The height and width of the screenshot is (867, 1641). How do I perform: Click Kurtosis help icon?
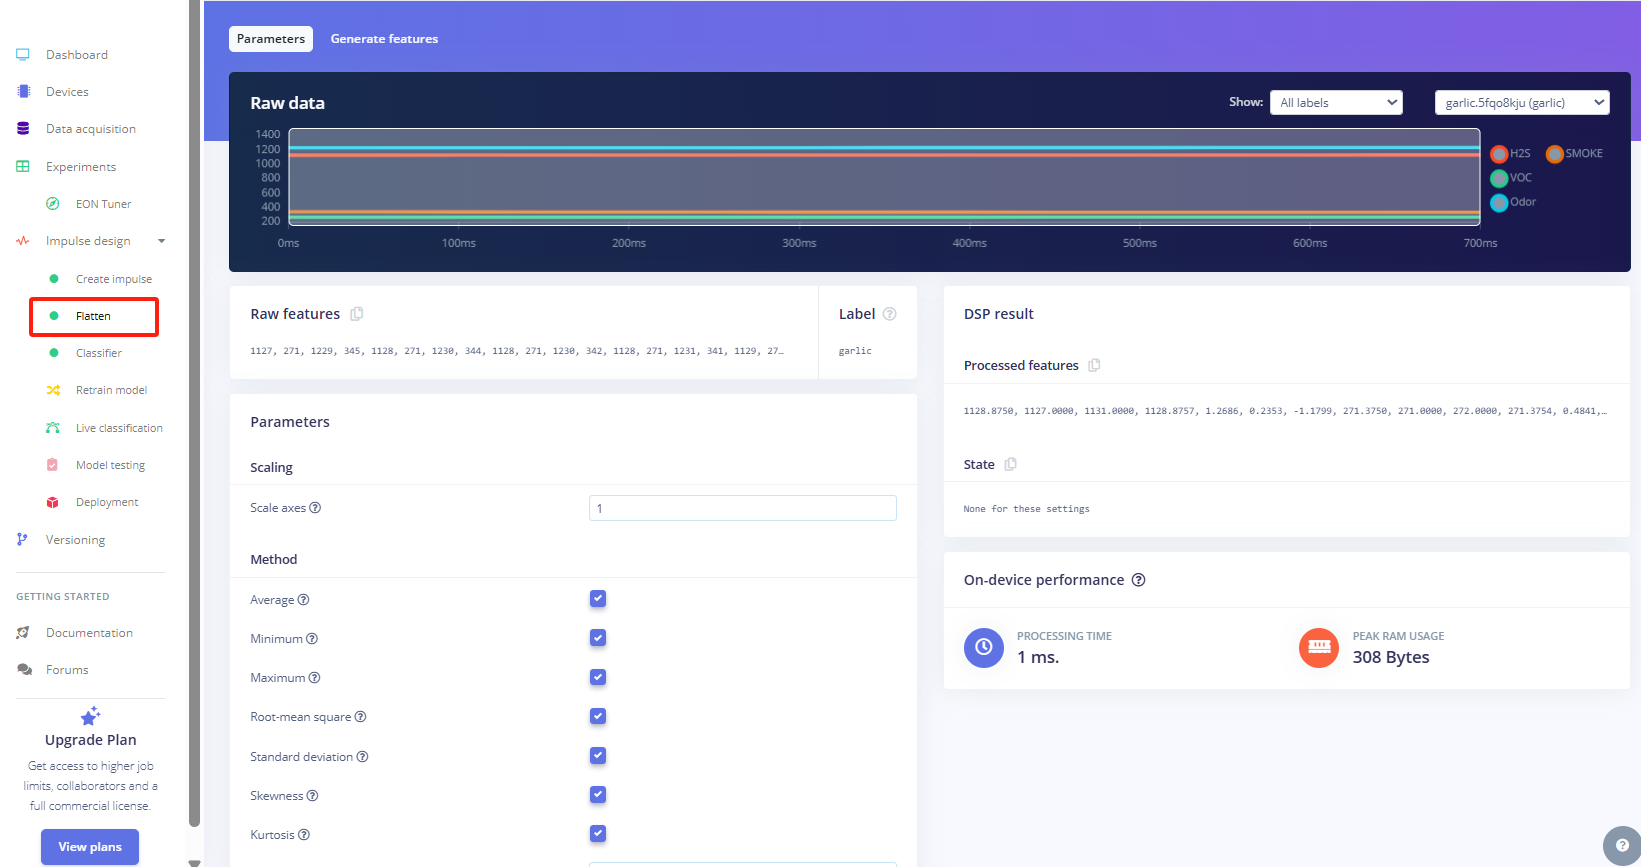304,835
